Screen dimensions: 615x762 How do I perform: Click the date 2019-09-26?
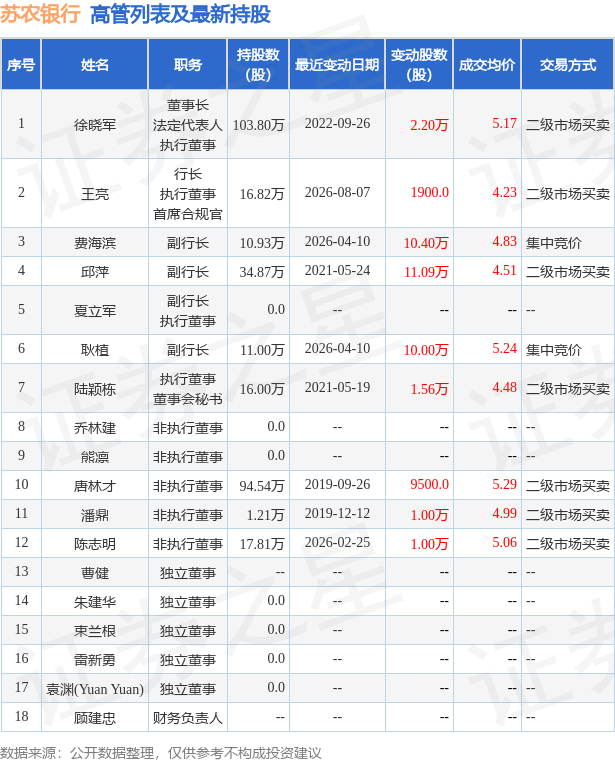pyautogui.click(x=337, y=484)
